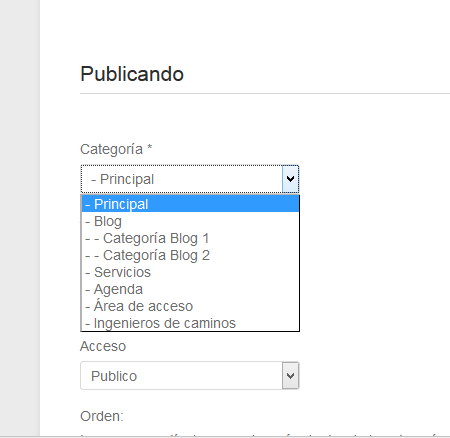Select "- Área de acceso" category
Viewport: 450px width, 438px height.
[x=190, y=306]
